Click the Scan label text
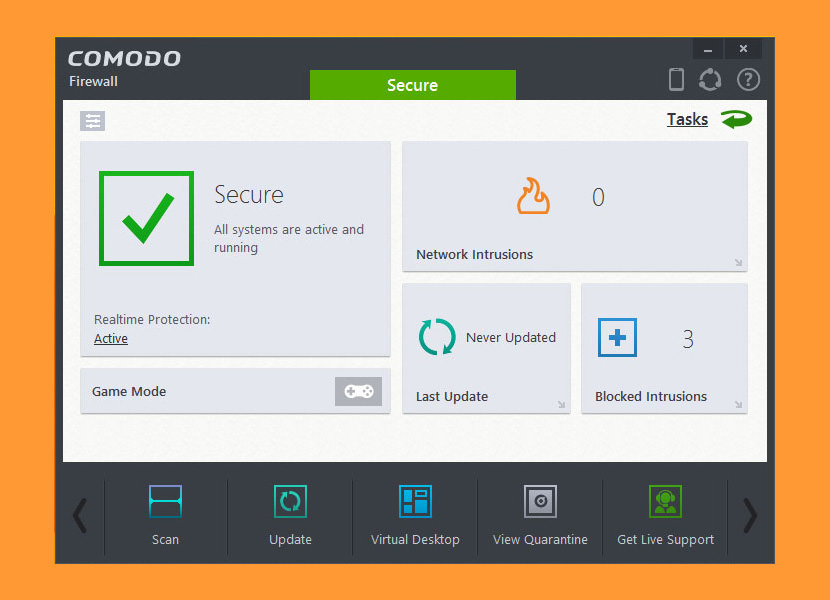The width and height of the screenshot is (830, 600). click(x=165, y=540)
